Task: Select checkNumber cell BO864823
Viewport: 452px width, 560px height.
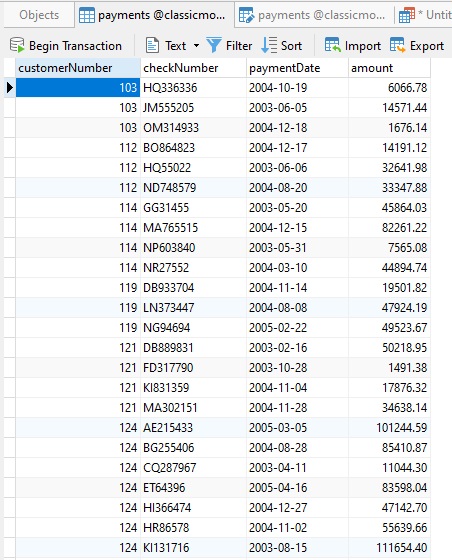Action: click(193, 148)
